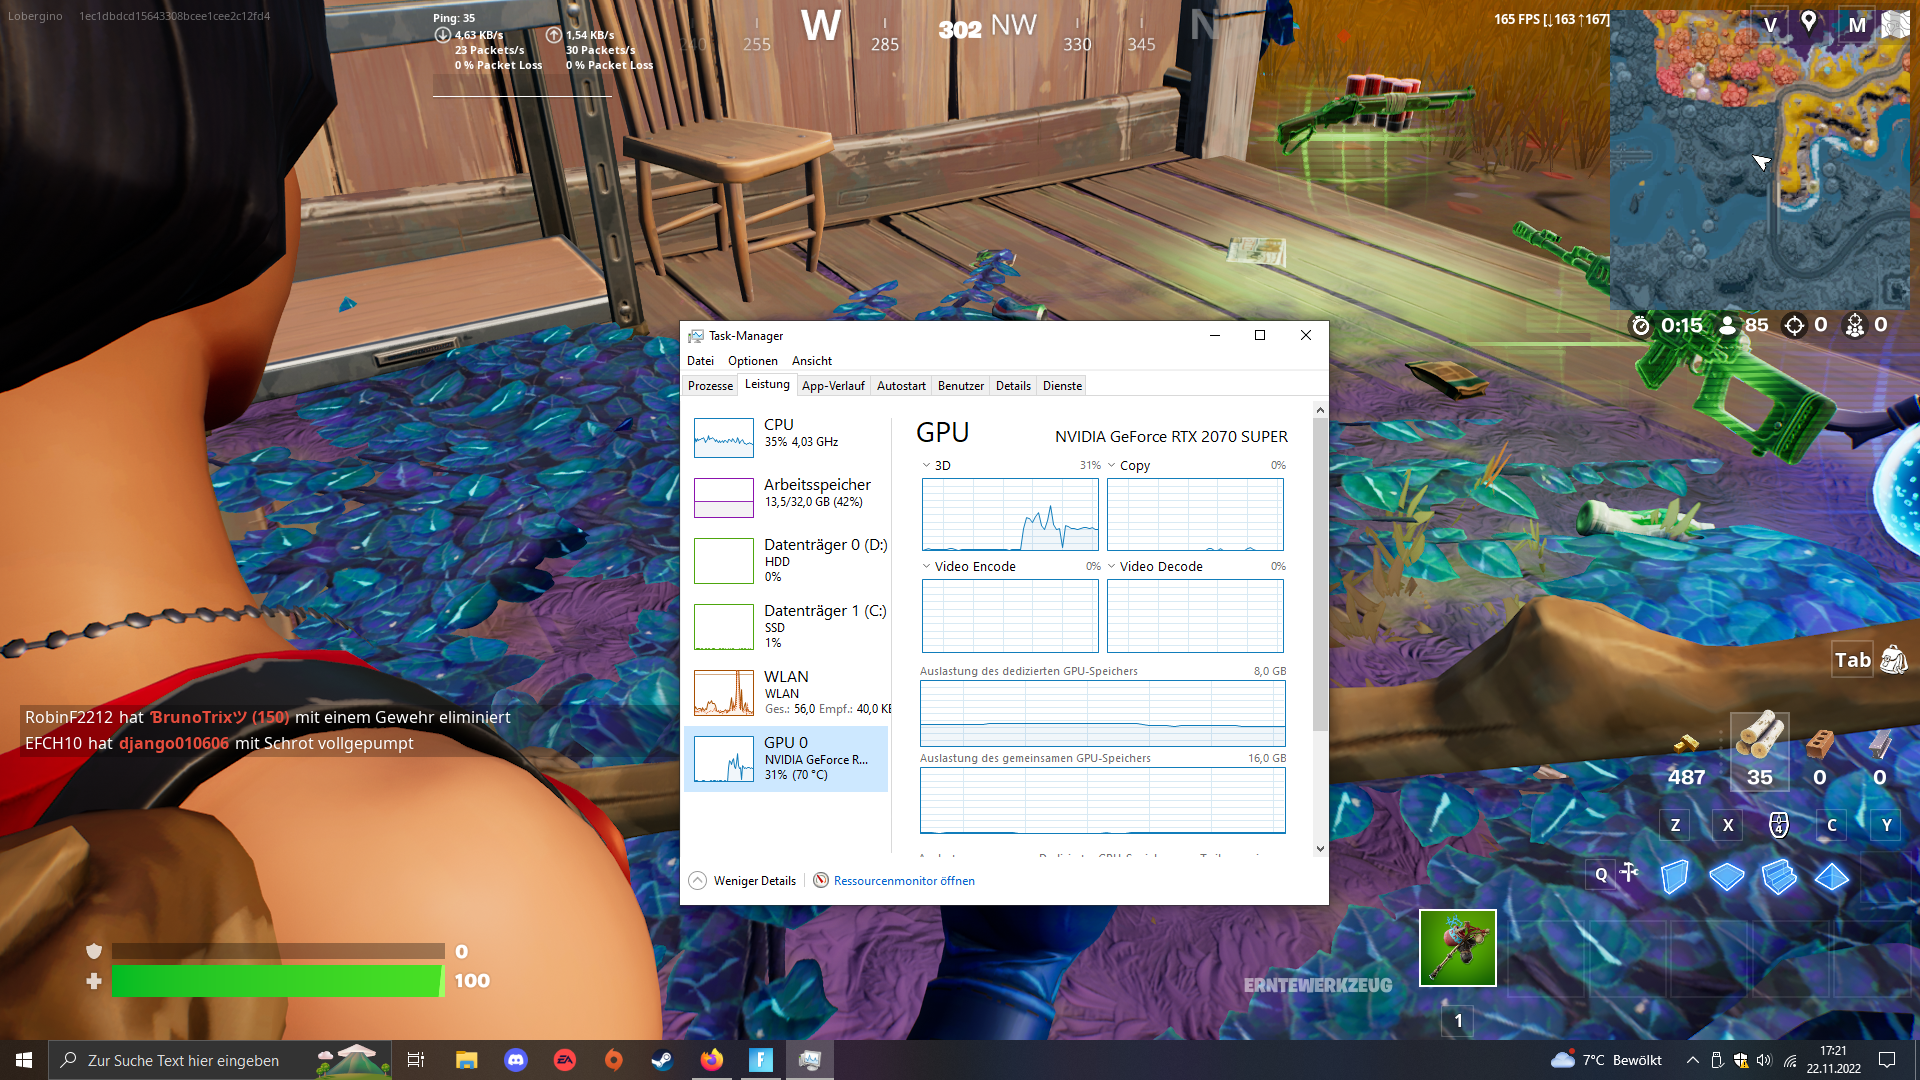Screen dimensions: 1920x1080
Task: Show hidden system tray icons
Action: [1692, 1060]
